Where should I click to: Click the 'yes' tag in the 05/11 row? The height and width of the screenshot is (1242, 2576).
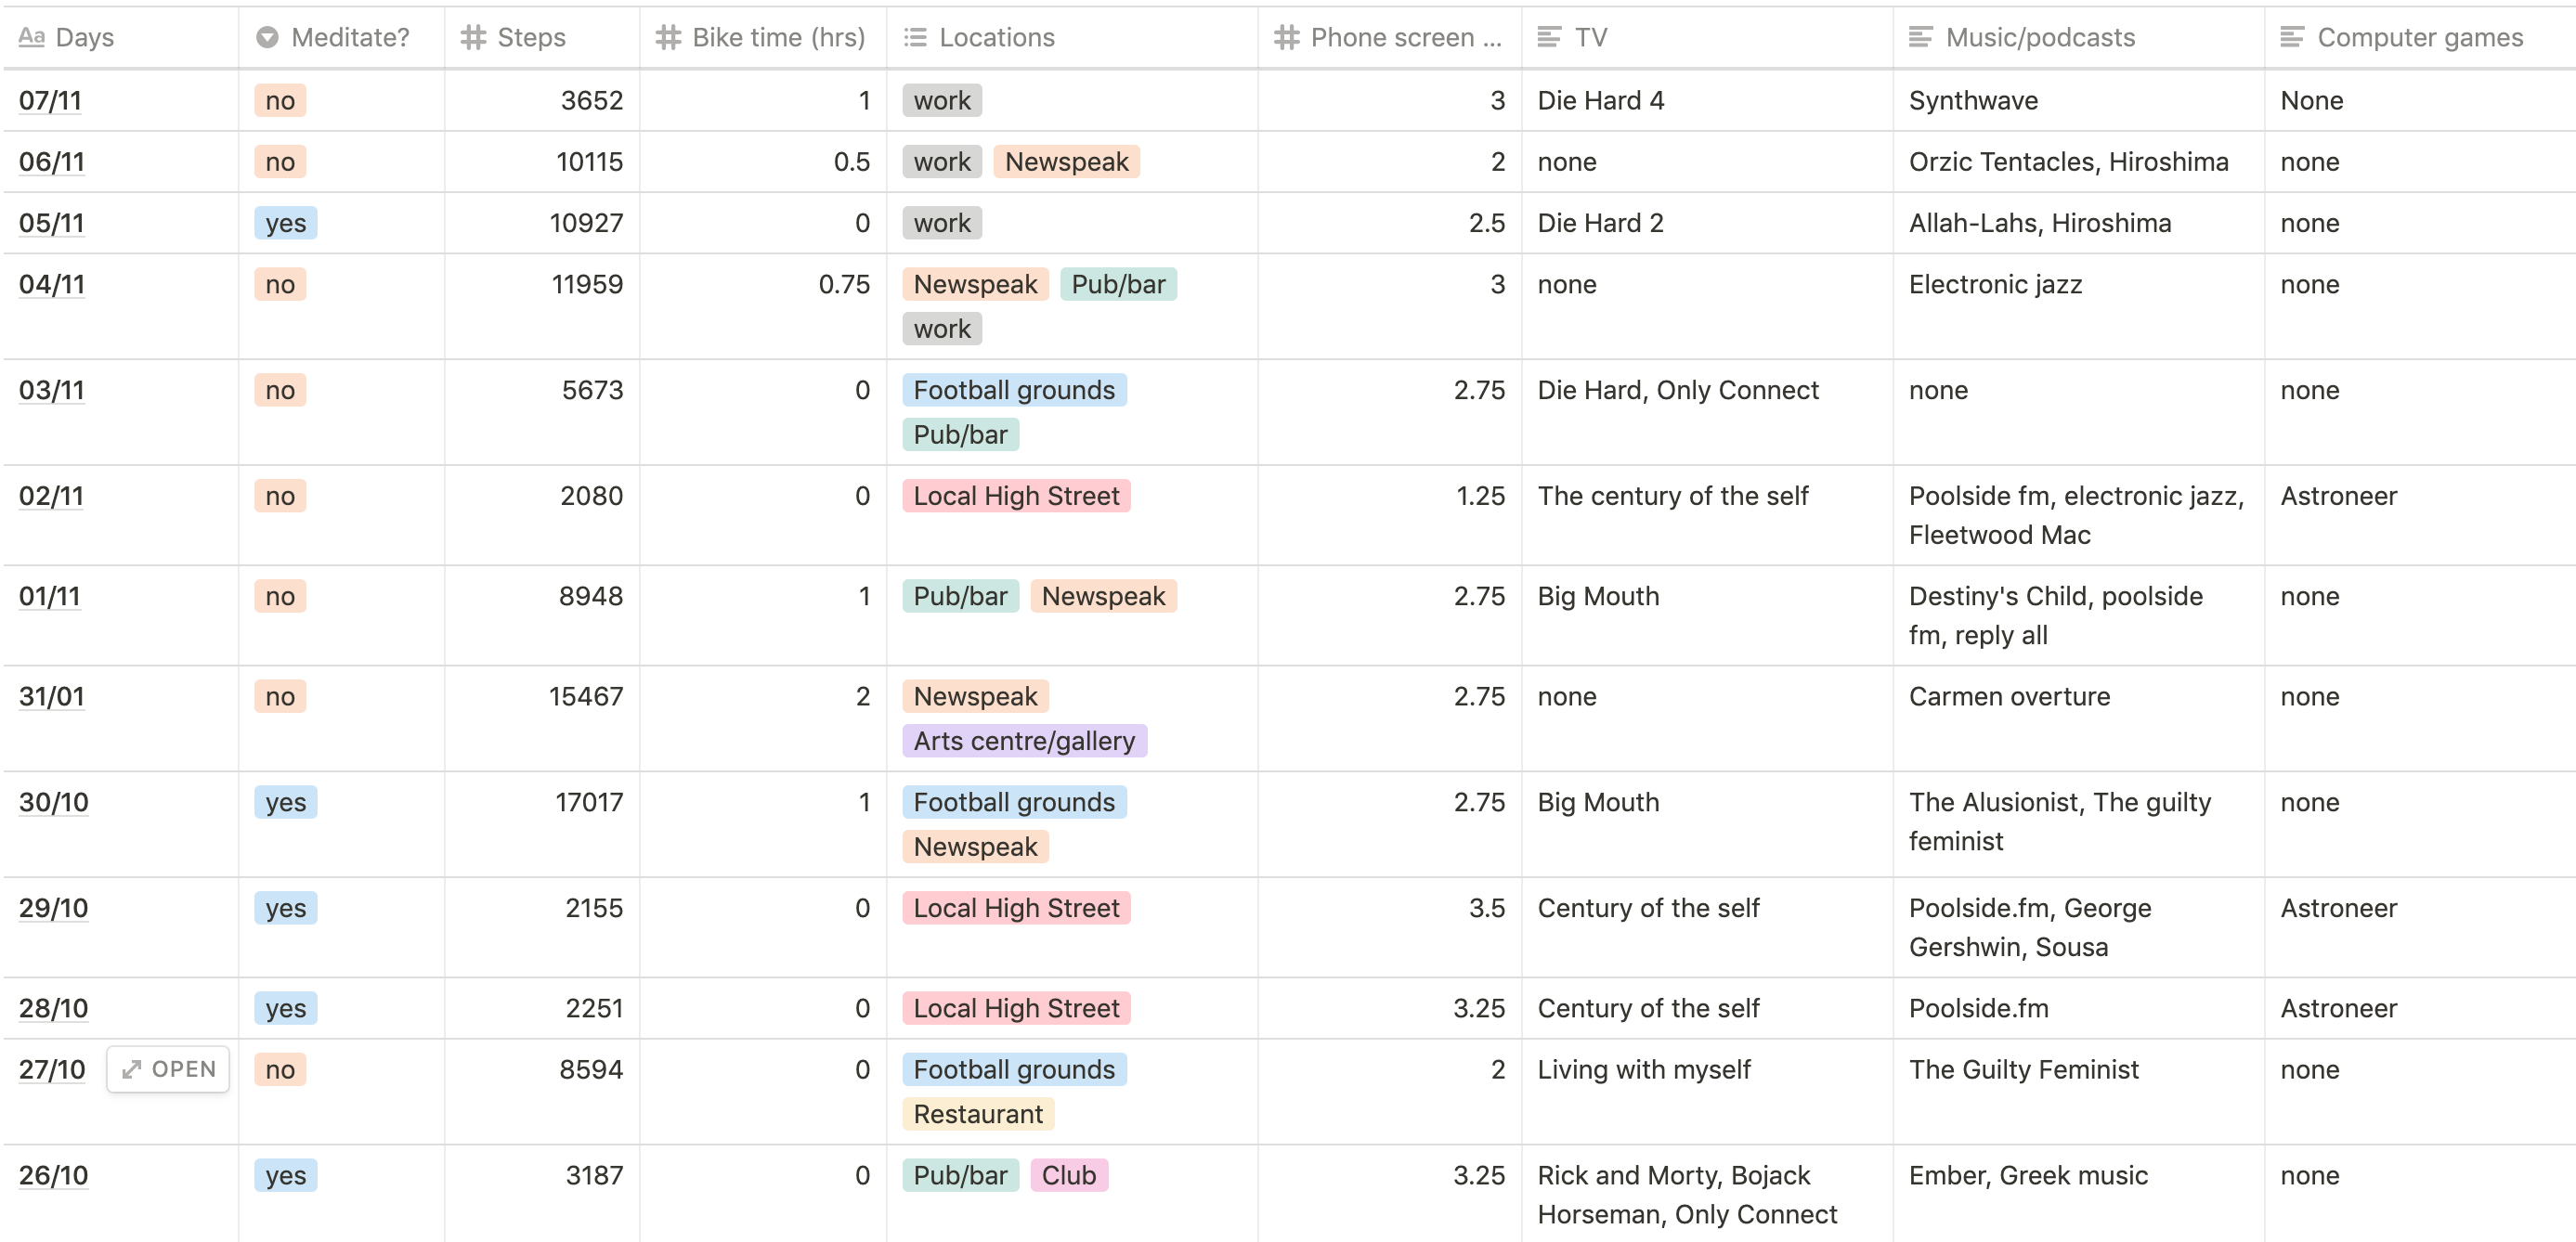click(286, 224)
